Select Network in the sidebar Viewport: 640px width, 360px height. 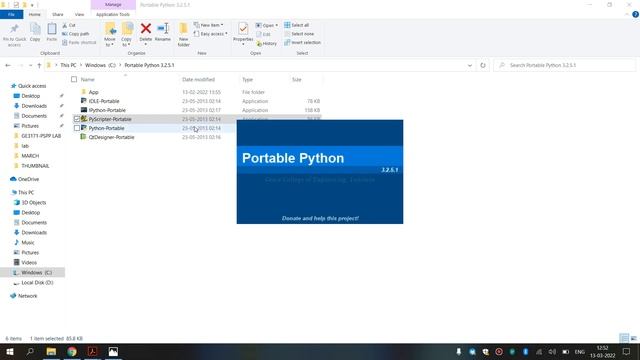[x=27, y=296]
